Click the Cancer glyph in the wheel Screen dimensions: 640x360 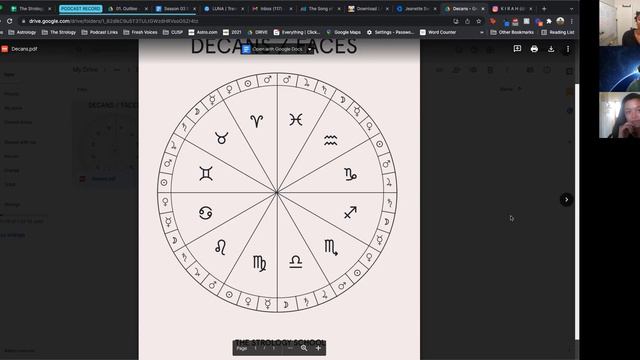pyautogui.click(x=205, y=213)
